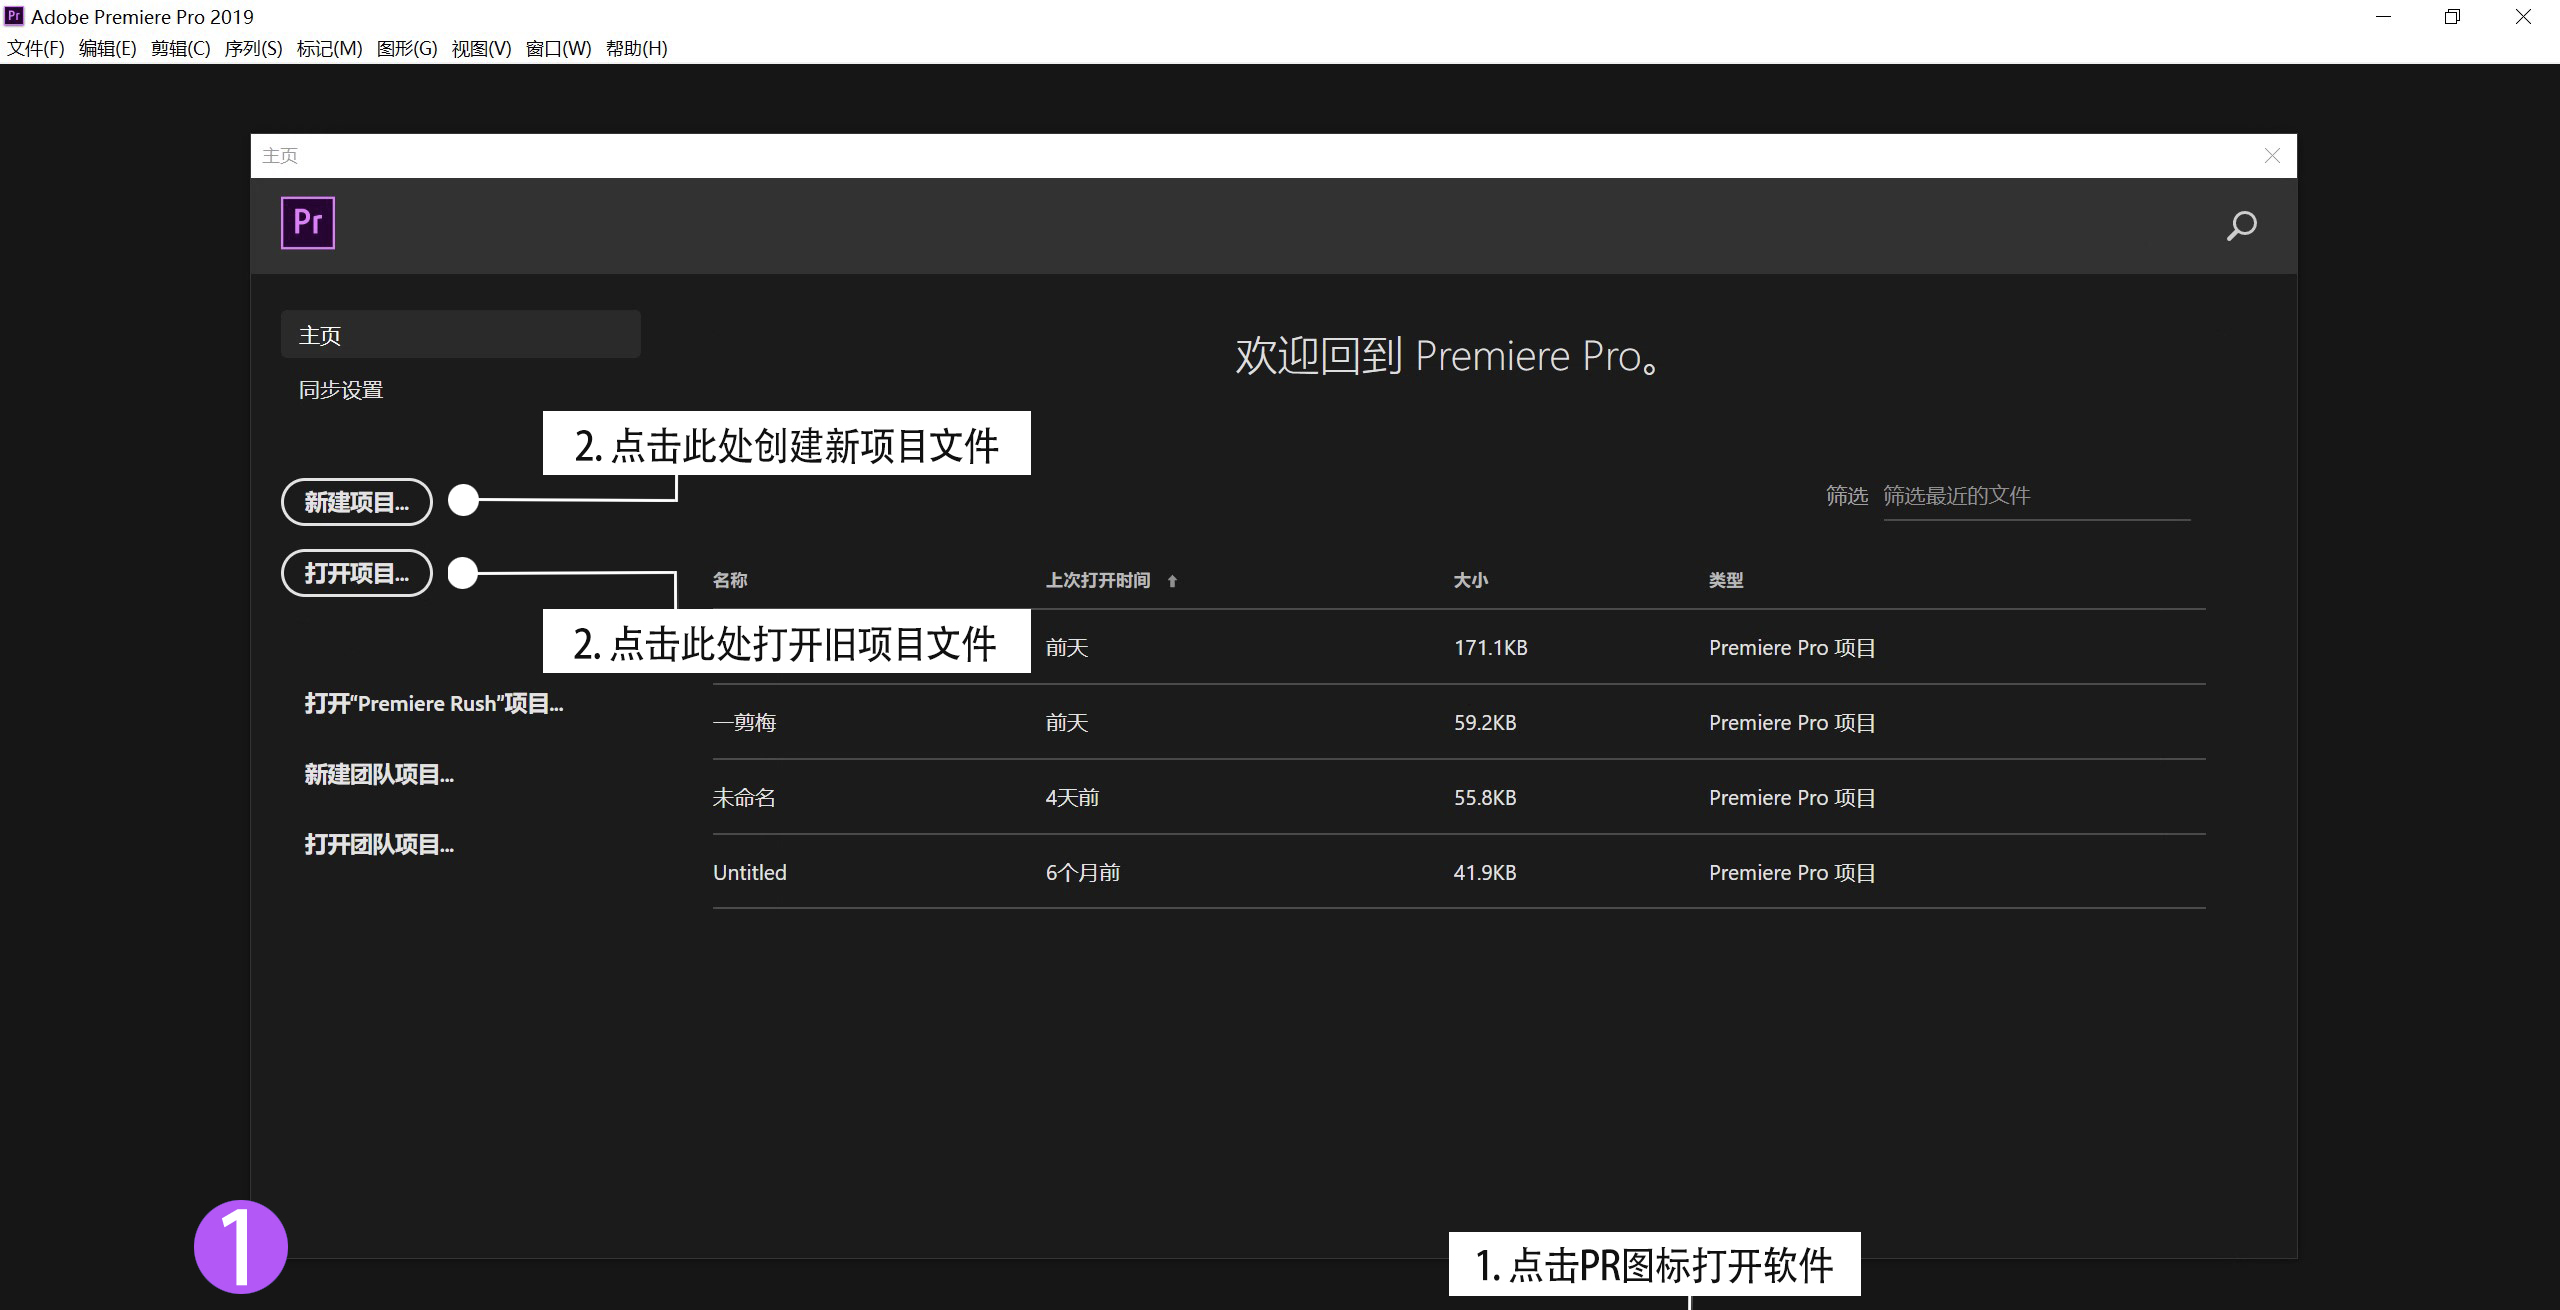2560x1310 pixels.
Task: Open recent project Untitled
Action: [x=750, y=872]
